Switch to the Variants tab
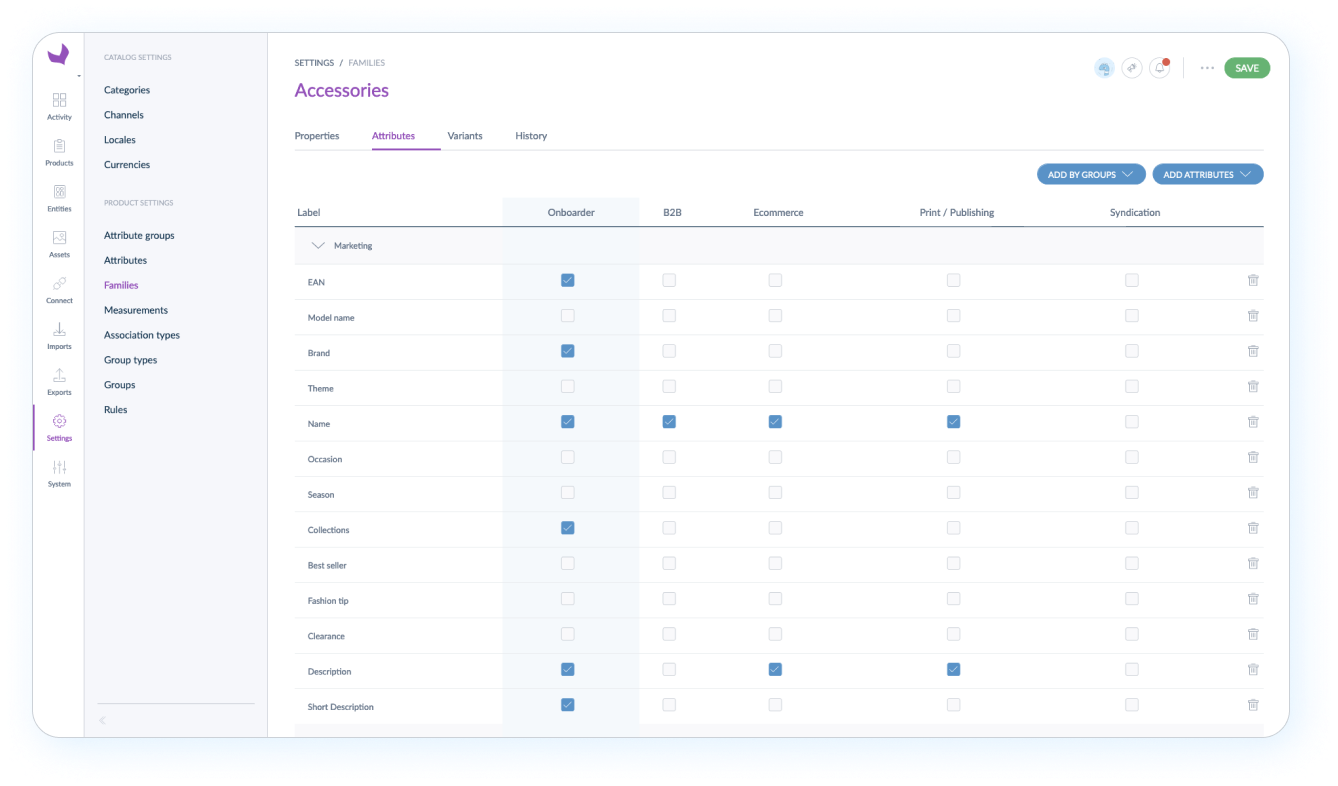 (465, 135)
